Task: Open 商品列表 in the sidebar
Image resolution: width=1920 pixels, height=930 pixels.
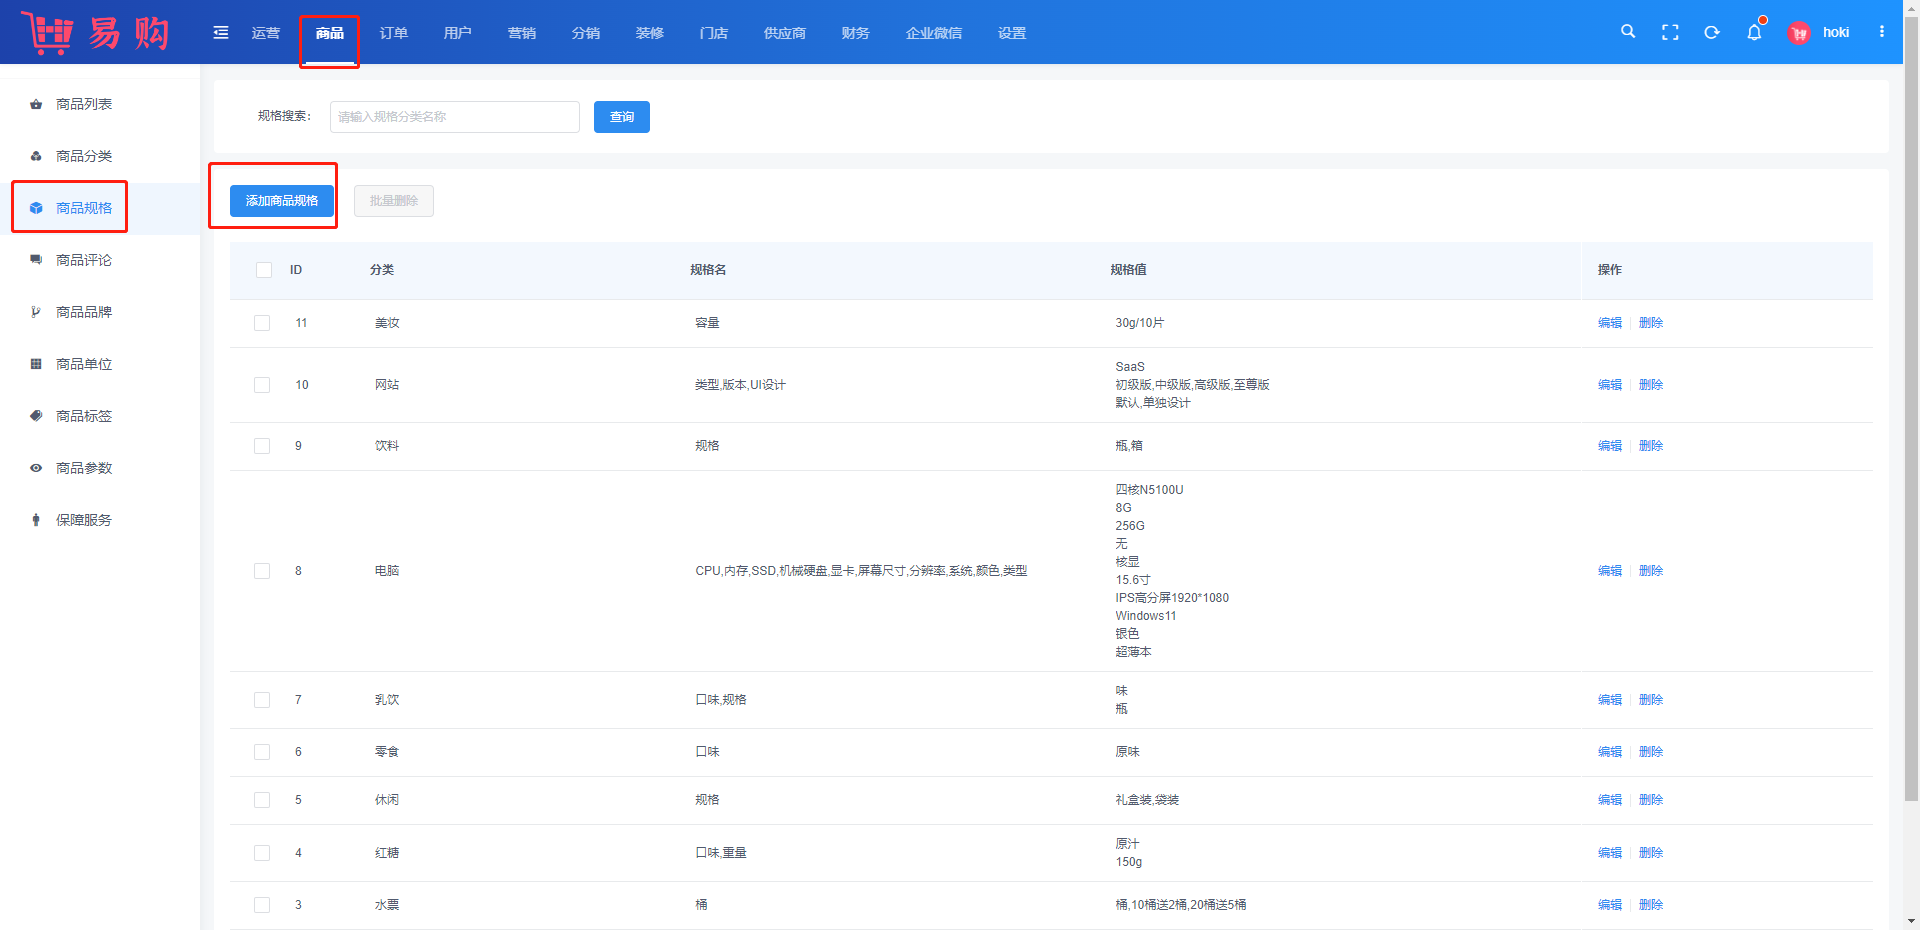Action: pos(84,104)
